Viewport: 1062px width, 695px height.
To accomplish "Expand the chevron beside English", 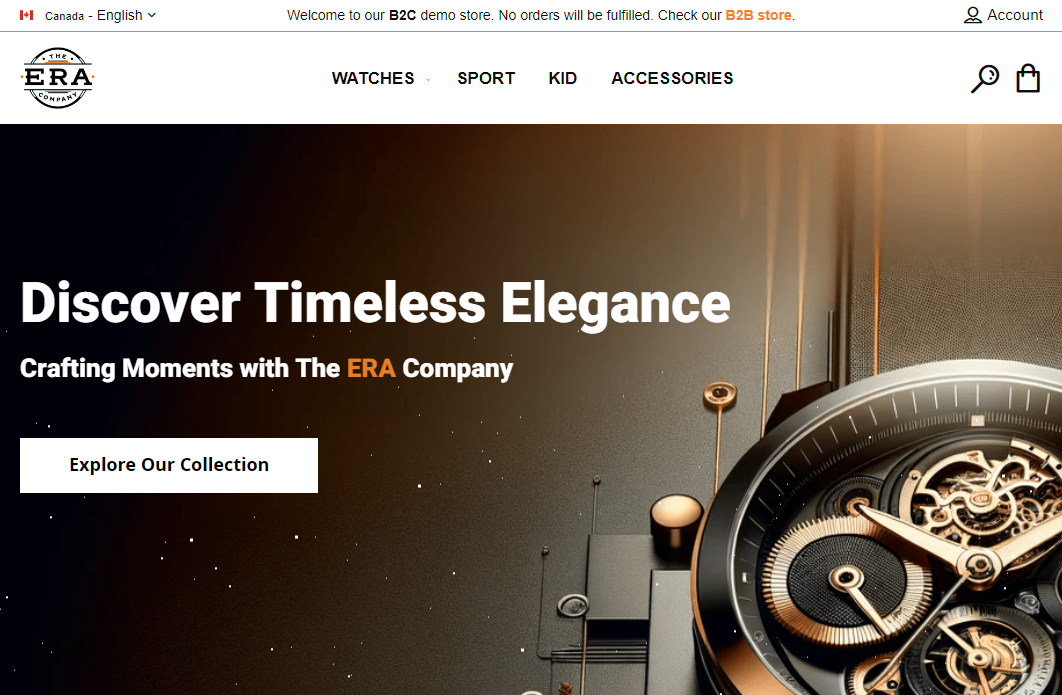I will [152, 15].
